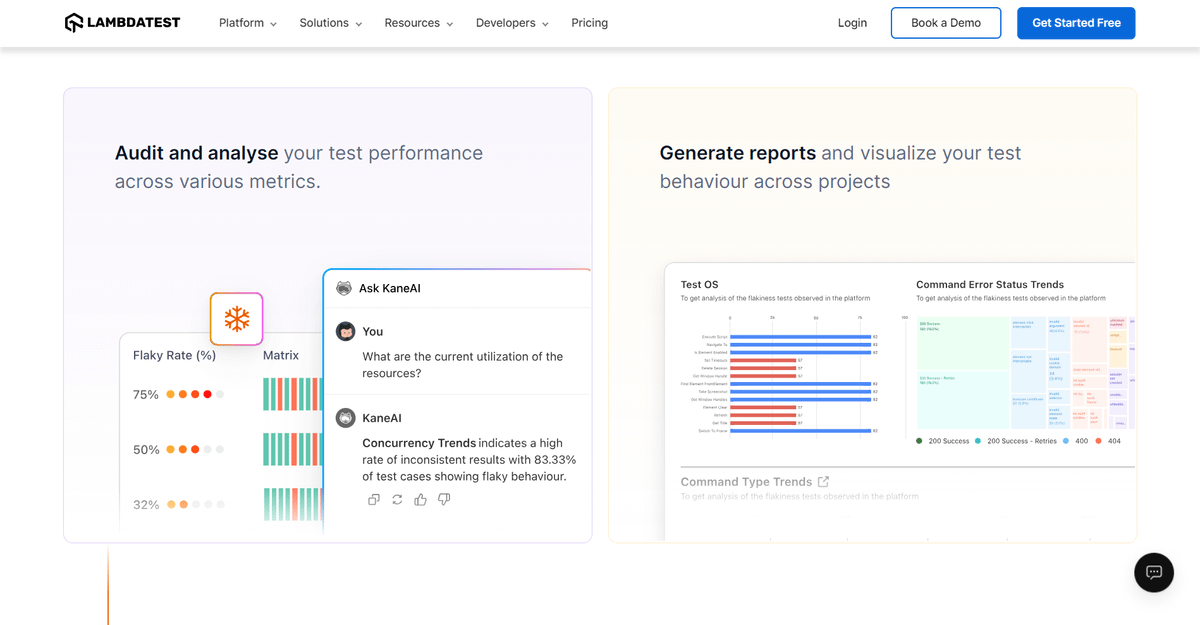Open the Developers navigation menu
The height and width of the screenshot is (625, 1200).
coord(512,23)
